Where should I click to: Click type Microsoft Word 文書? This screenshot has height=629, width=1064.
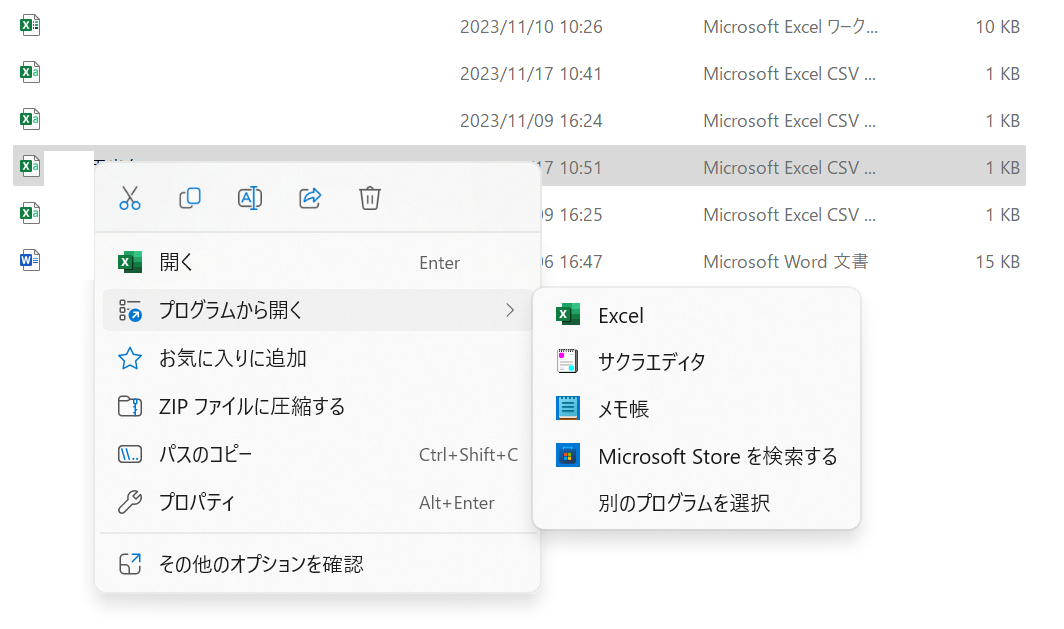point(786,262)
